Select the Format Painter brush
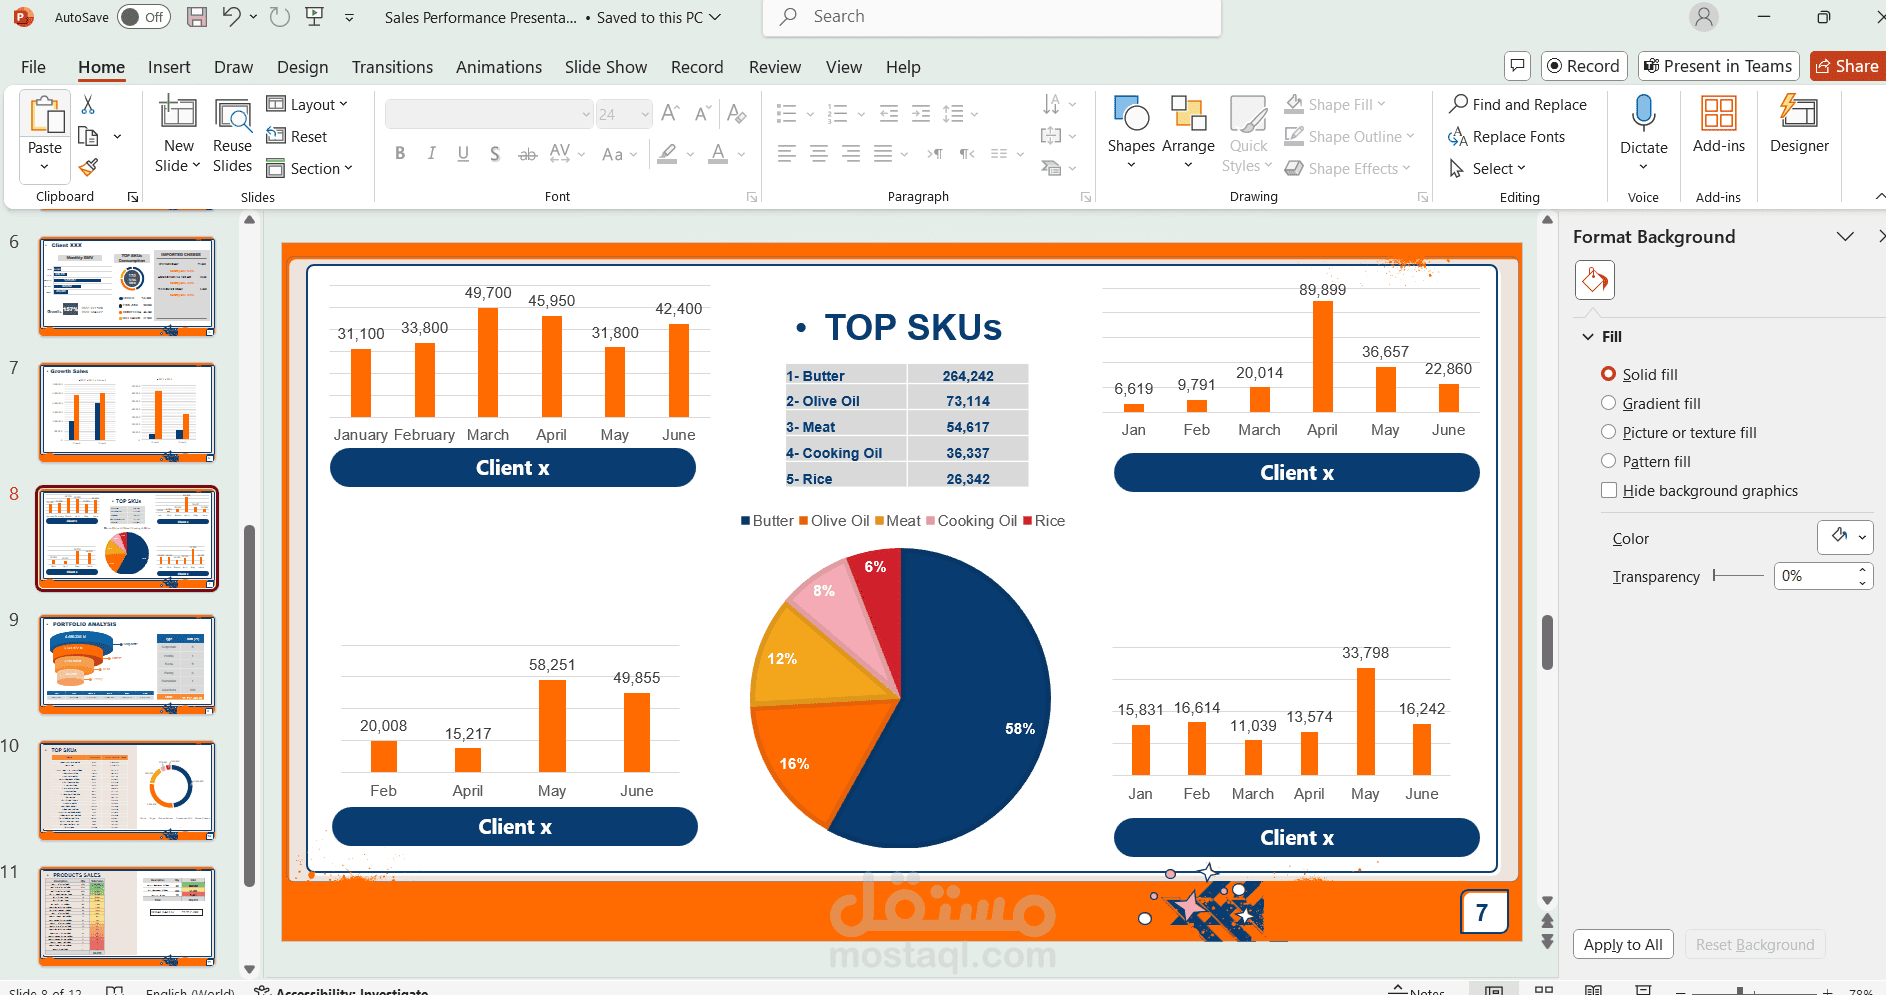Screen dimensions: 1886x995 88,167
